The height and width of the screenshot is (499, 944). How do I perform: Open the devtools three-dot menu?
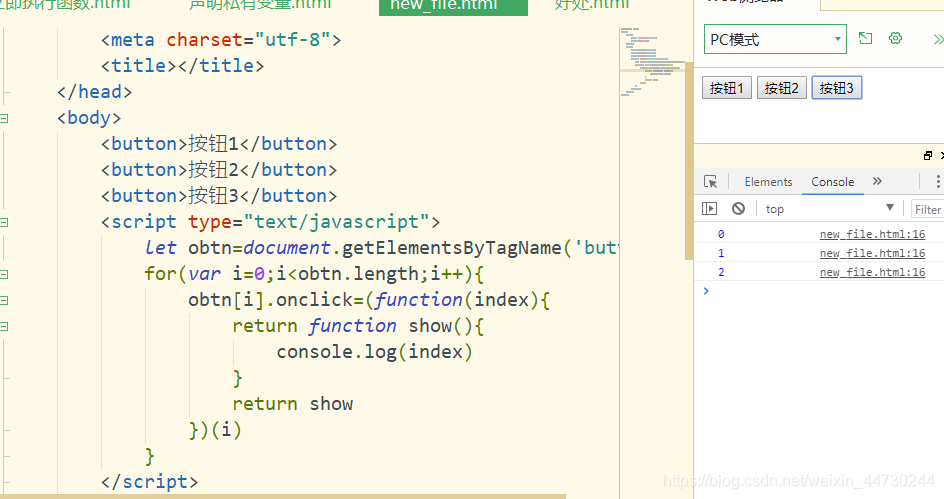[937, 181]
